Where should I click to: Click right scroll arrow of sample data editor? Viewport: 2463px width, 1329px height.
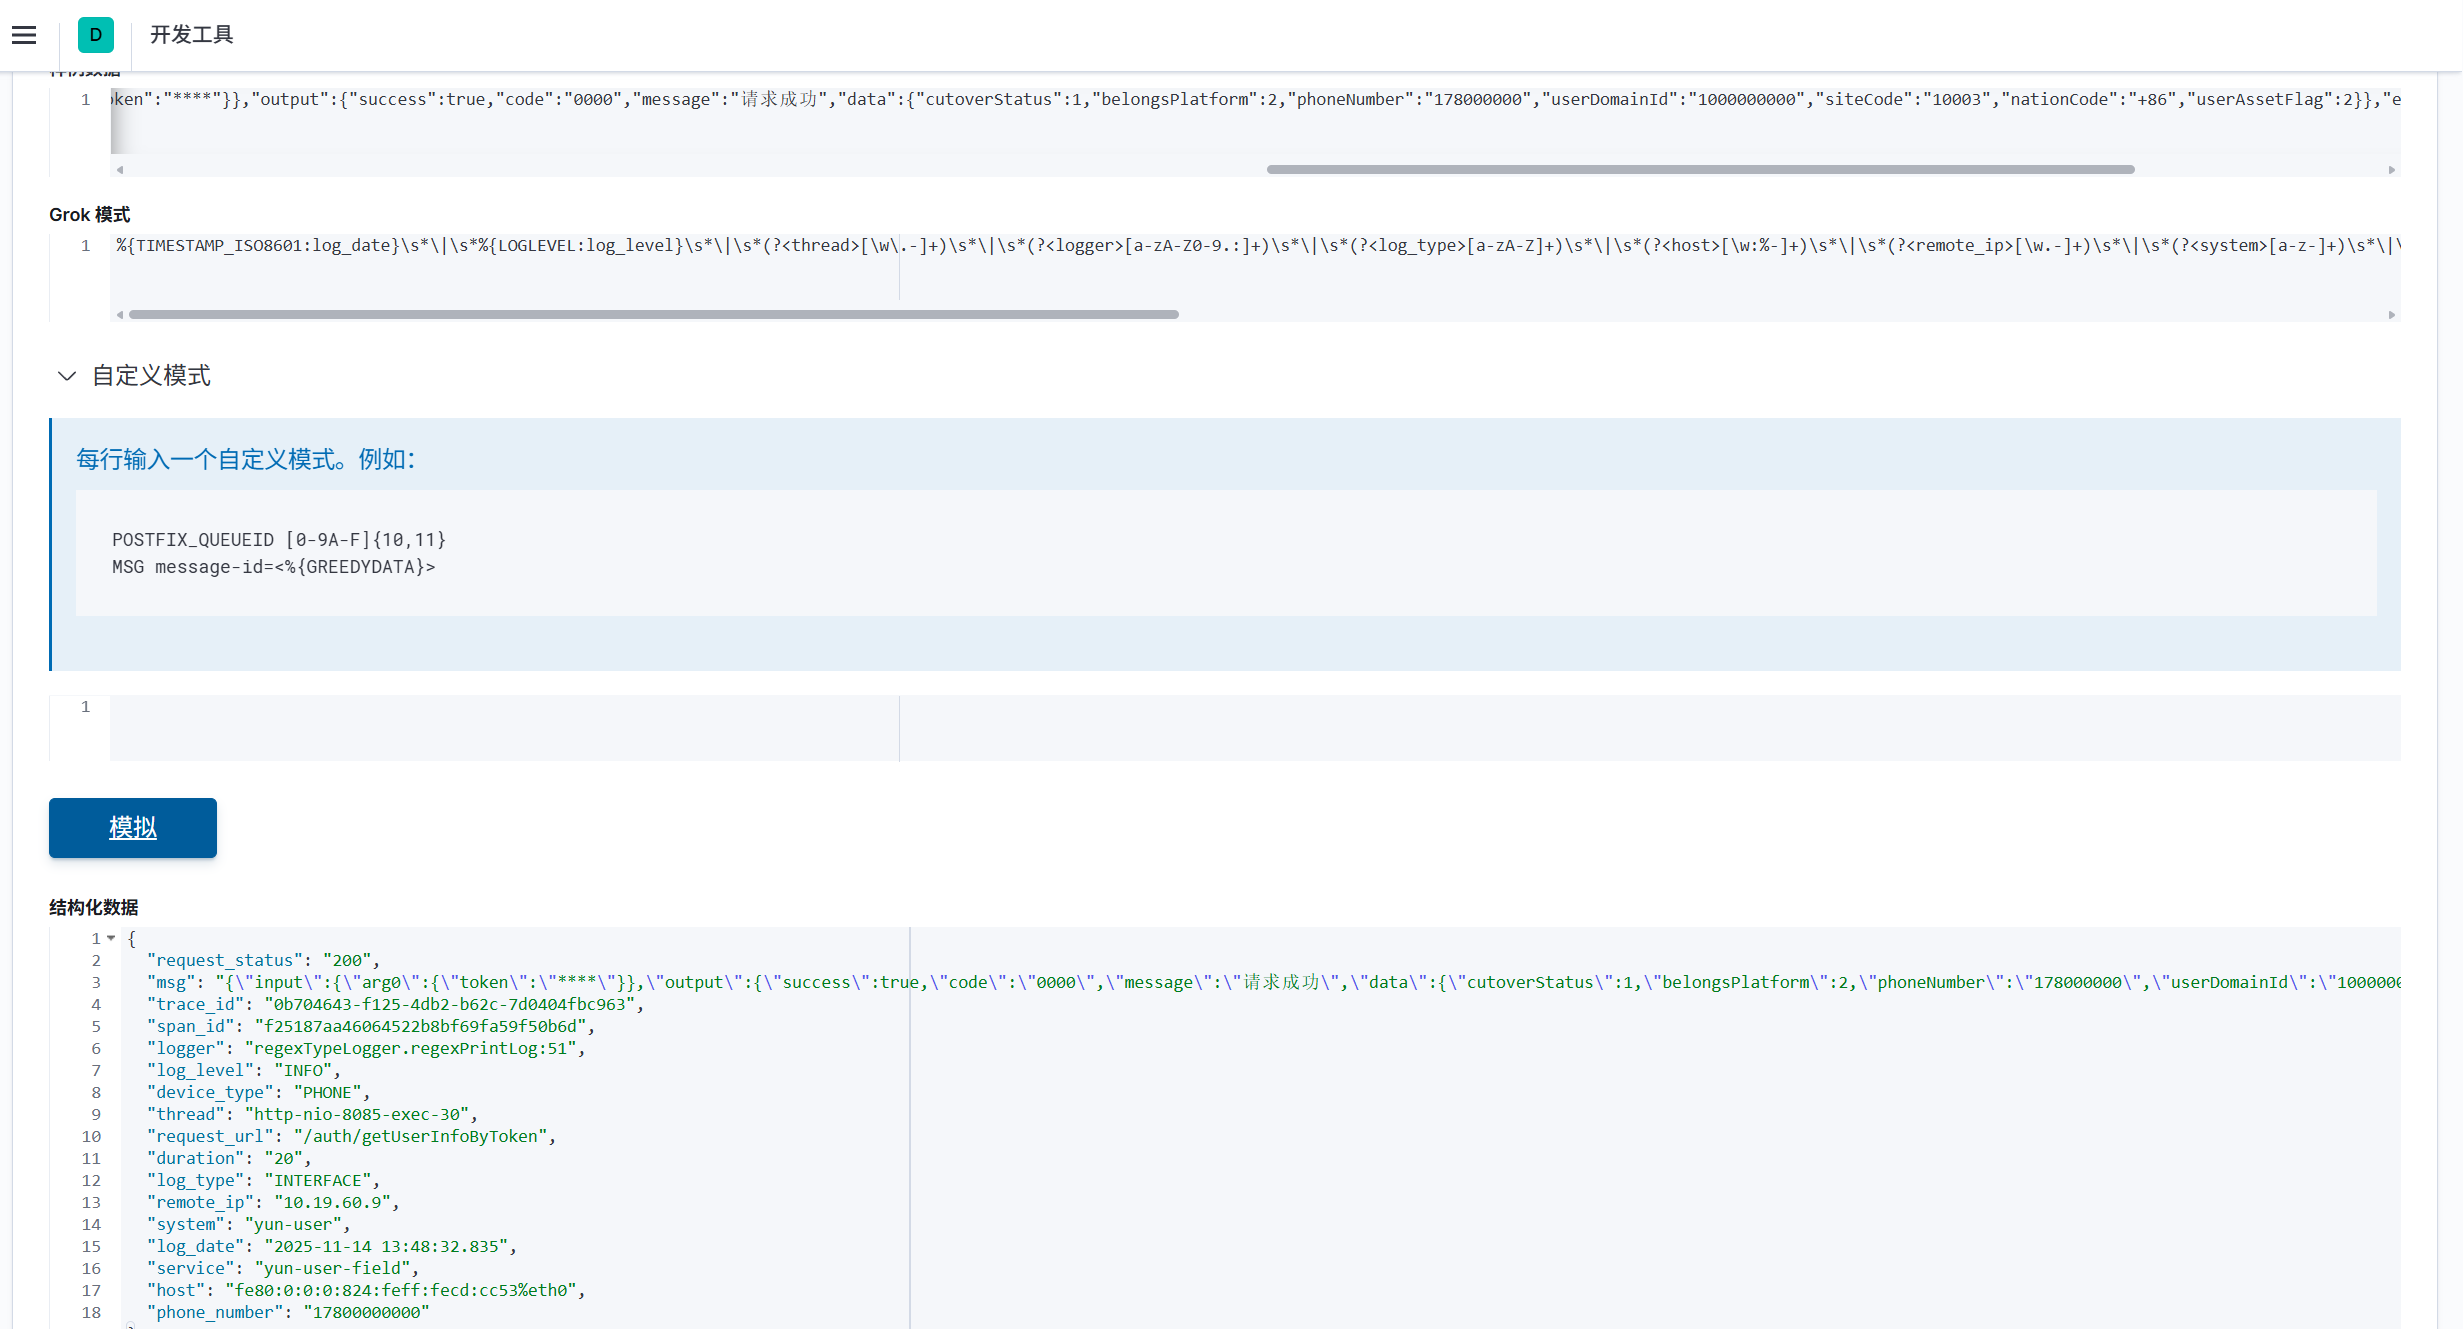coord(2391,170)
